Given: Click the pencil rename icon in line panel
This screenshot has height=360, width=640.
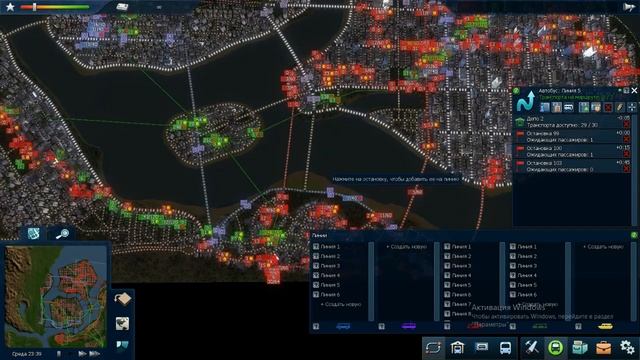Looking at the screenshot, I should coord(620,107).
